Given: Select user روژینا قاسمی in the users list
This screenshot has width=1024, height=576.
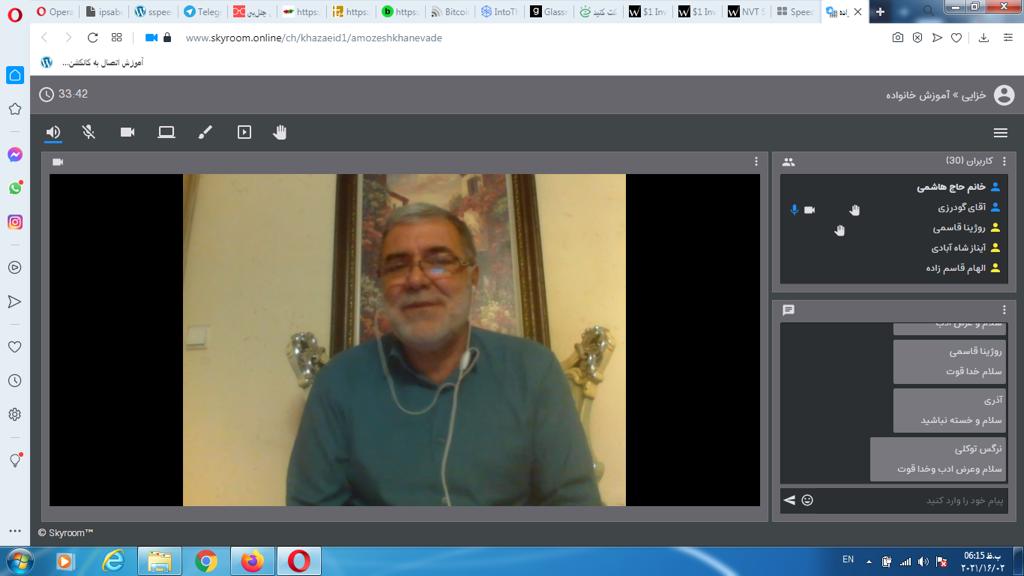Looking at the screenshot, I should [x=958, y=227].
